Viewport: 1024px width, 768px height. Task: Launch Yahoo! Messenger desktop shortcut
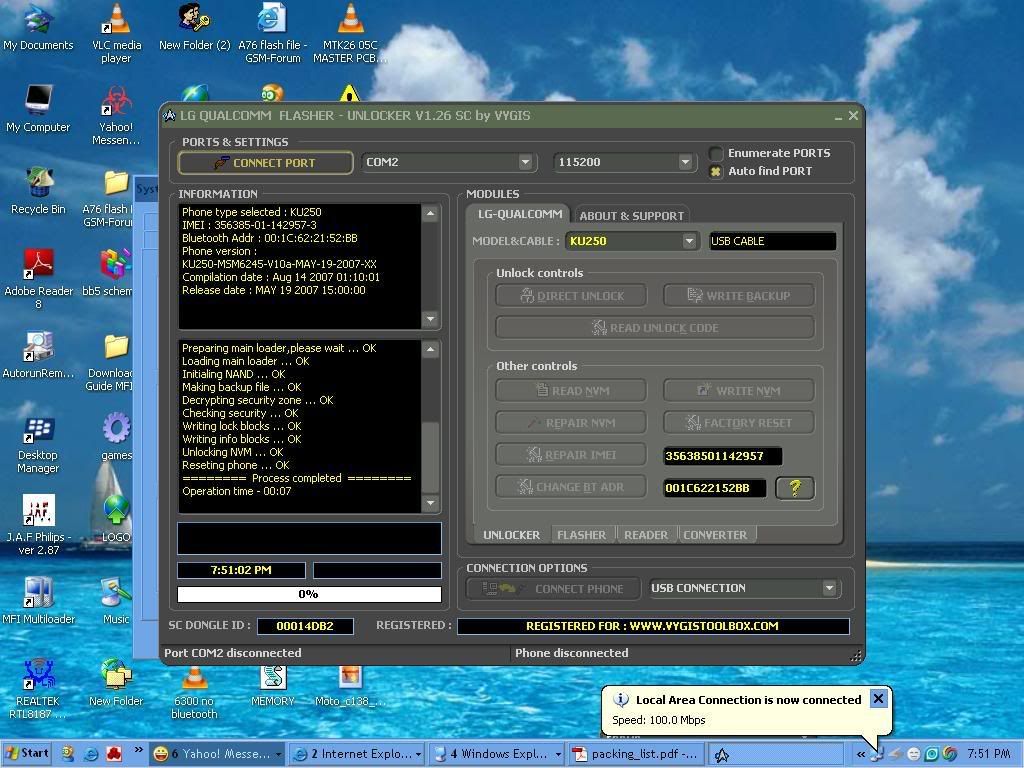point(116,115)
